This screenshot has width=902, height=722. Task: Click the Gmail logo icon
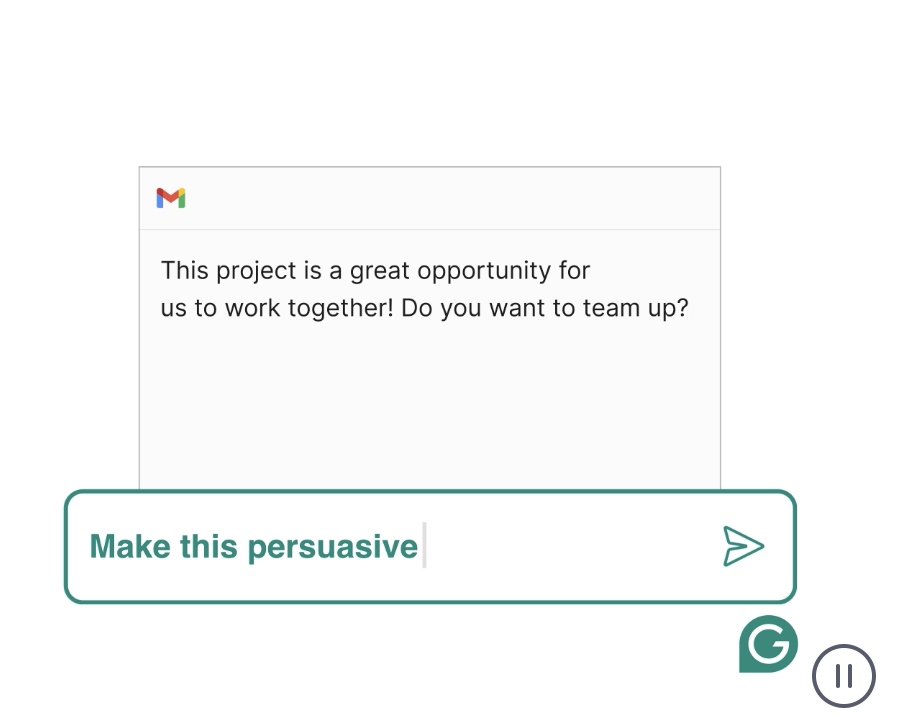pyautogui.click(x=171, y=198)
